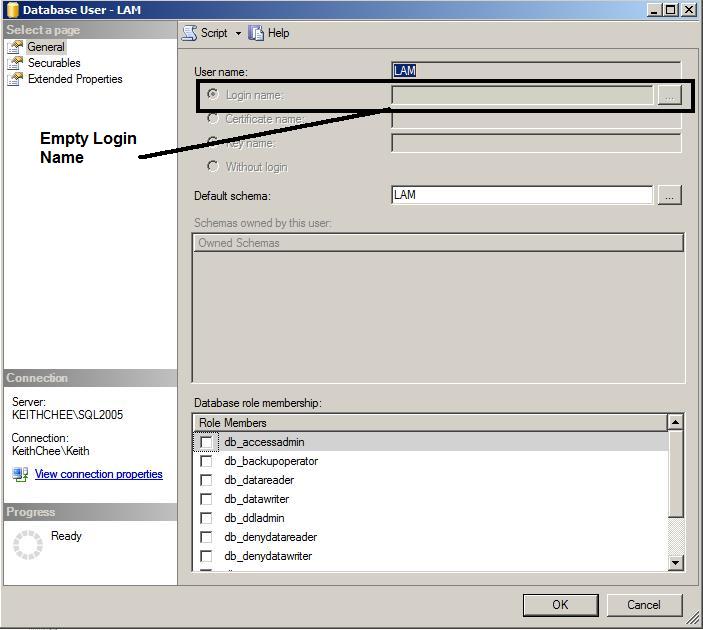Click the Connection section header
The width and height of the screenshot is (703, 630).
[x=90, y=378]
